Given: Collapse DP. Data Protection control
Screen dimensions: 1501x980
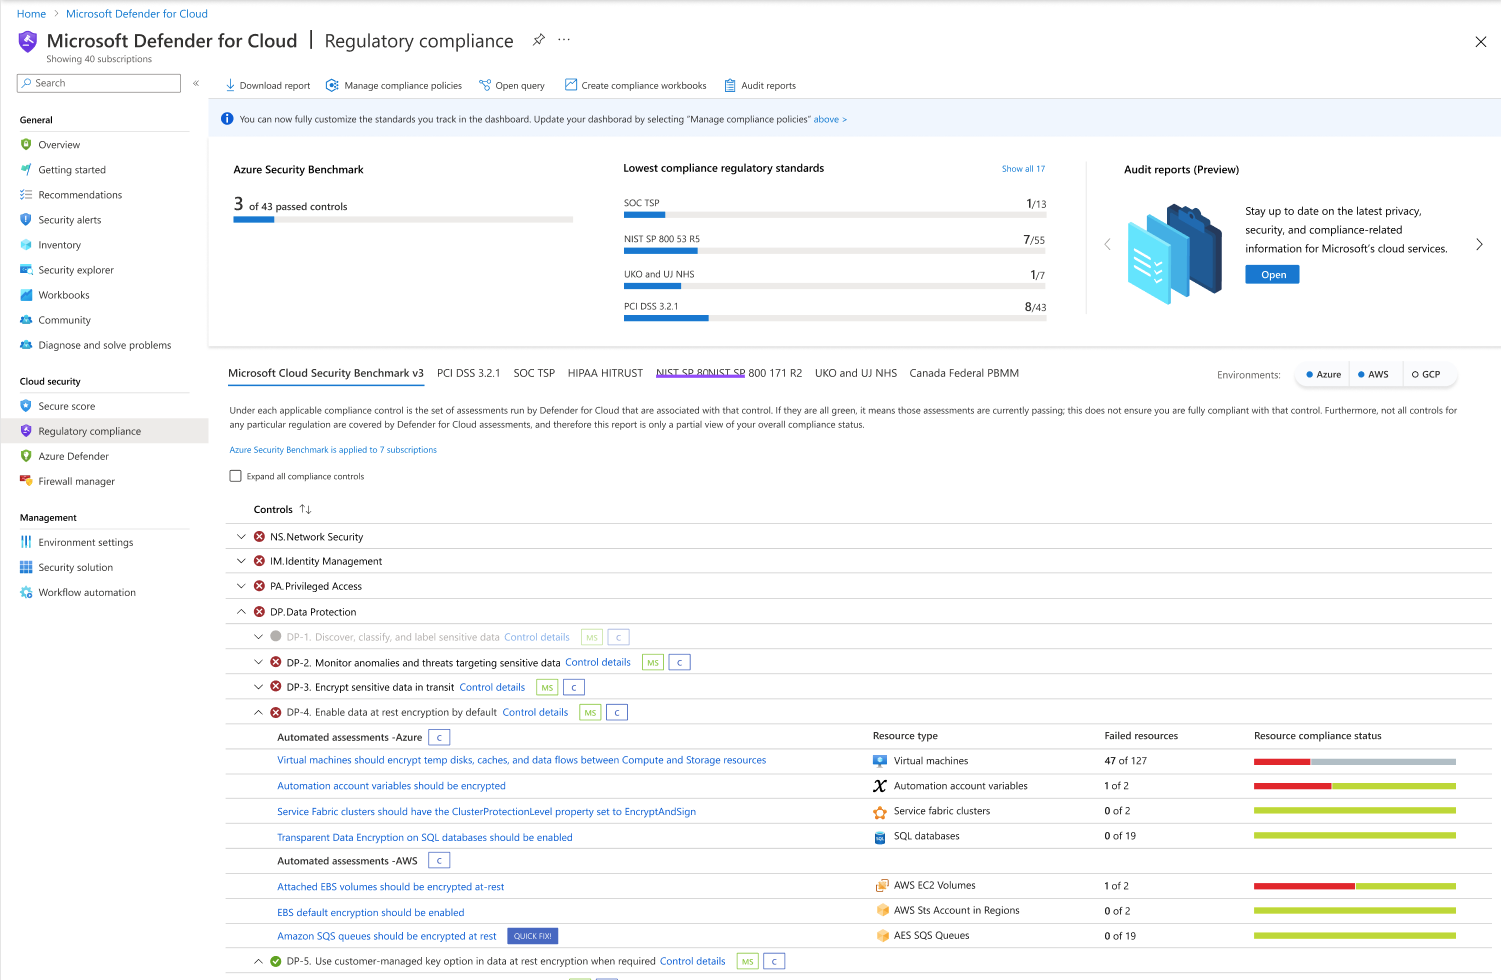Looking at the screenshot, I should [241, 612].
